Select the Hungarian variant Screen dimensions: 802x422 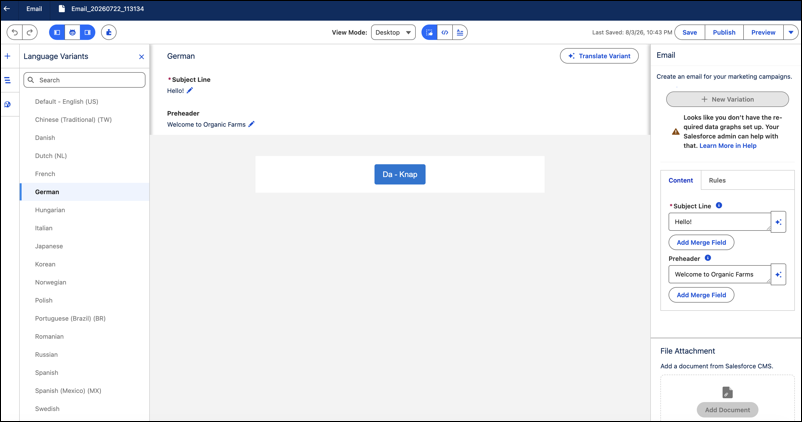[x=84, y=210]
